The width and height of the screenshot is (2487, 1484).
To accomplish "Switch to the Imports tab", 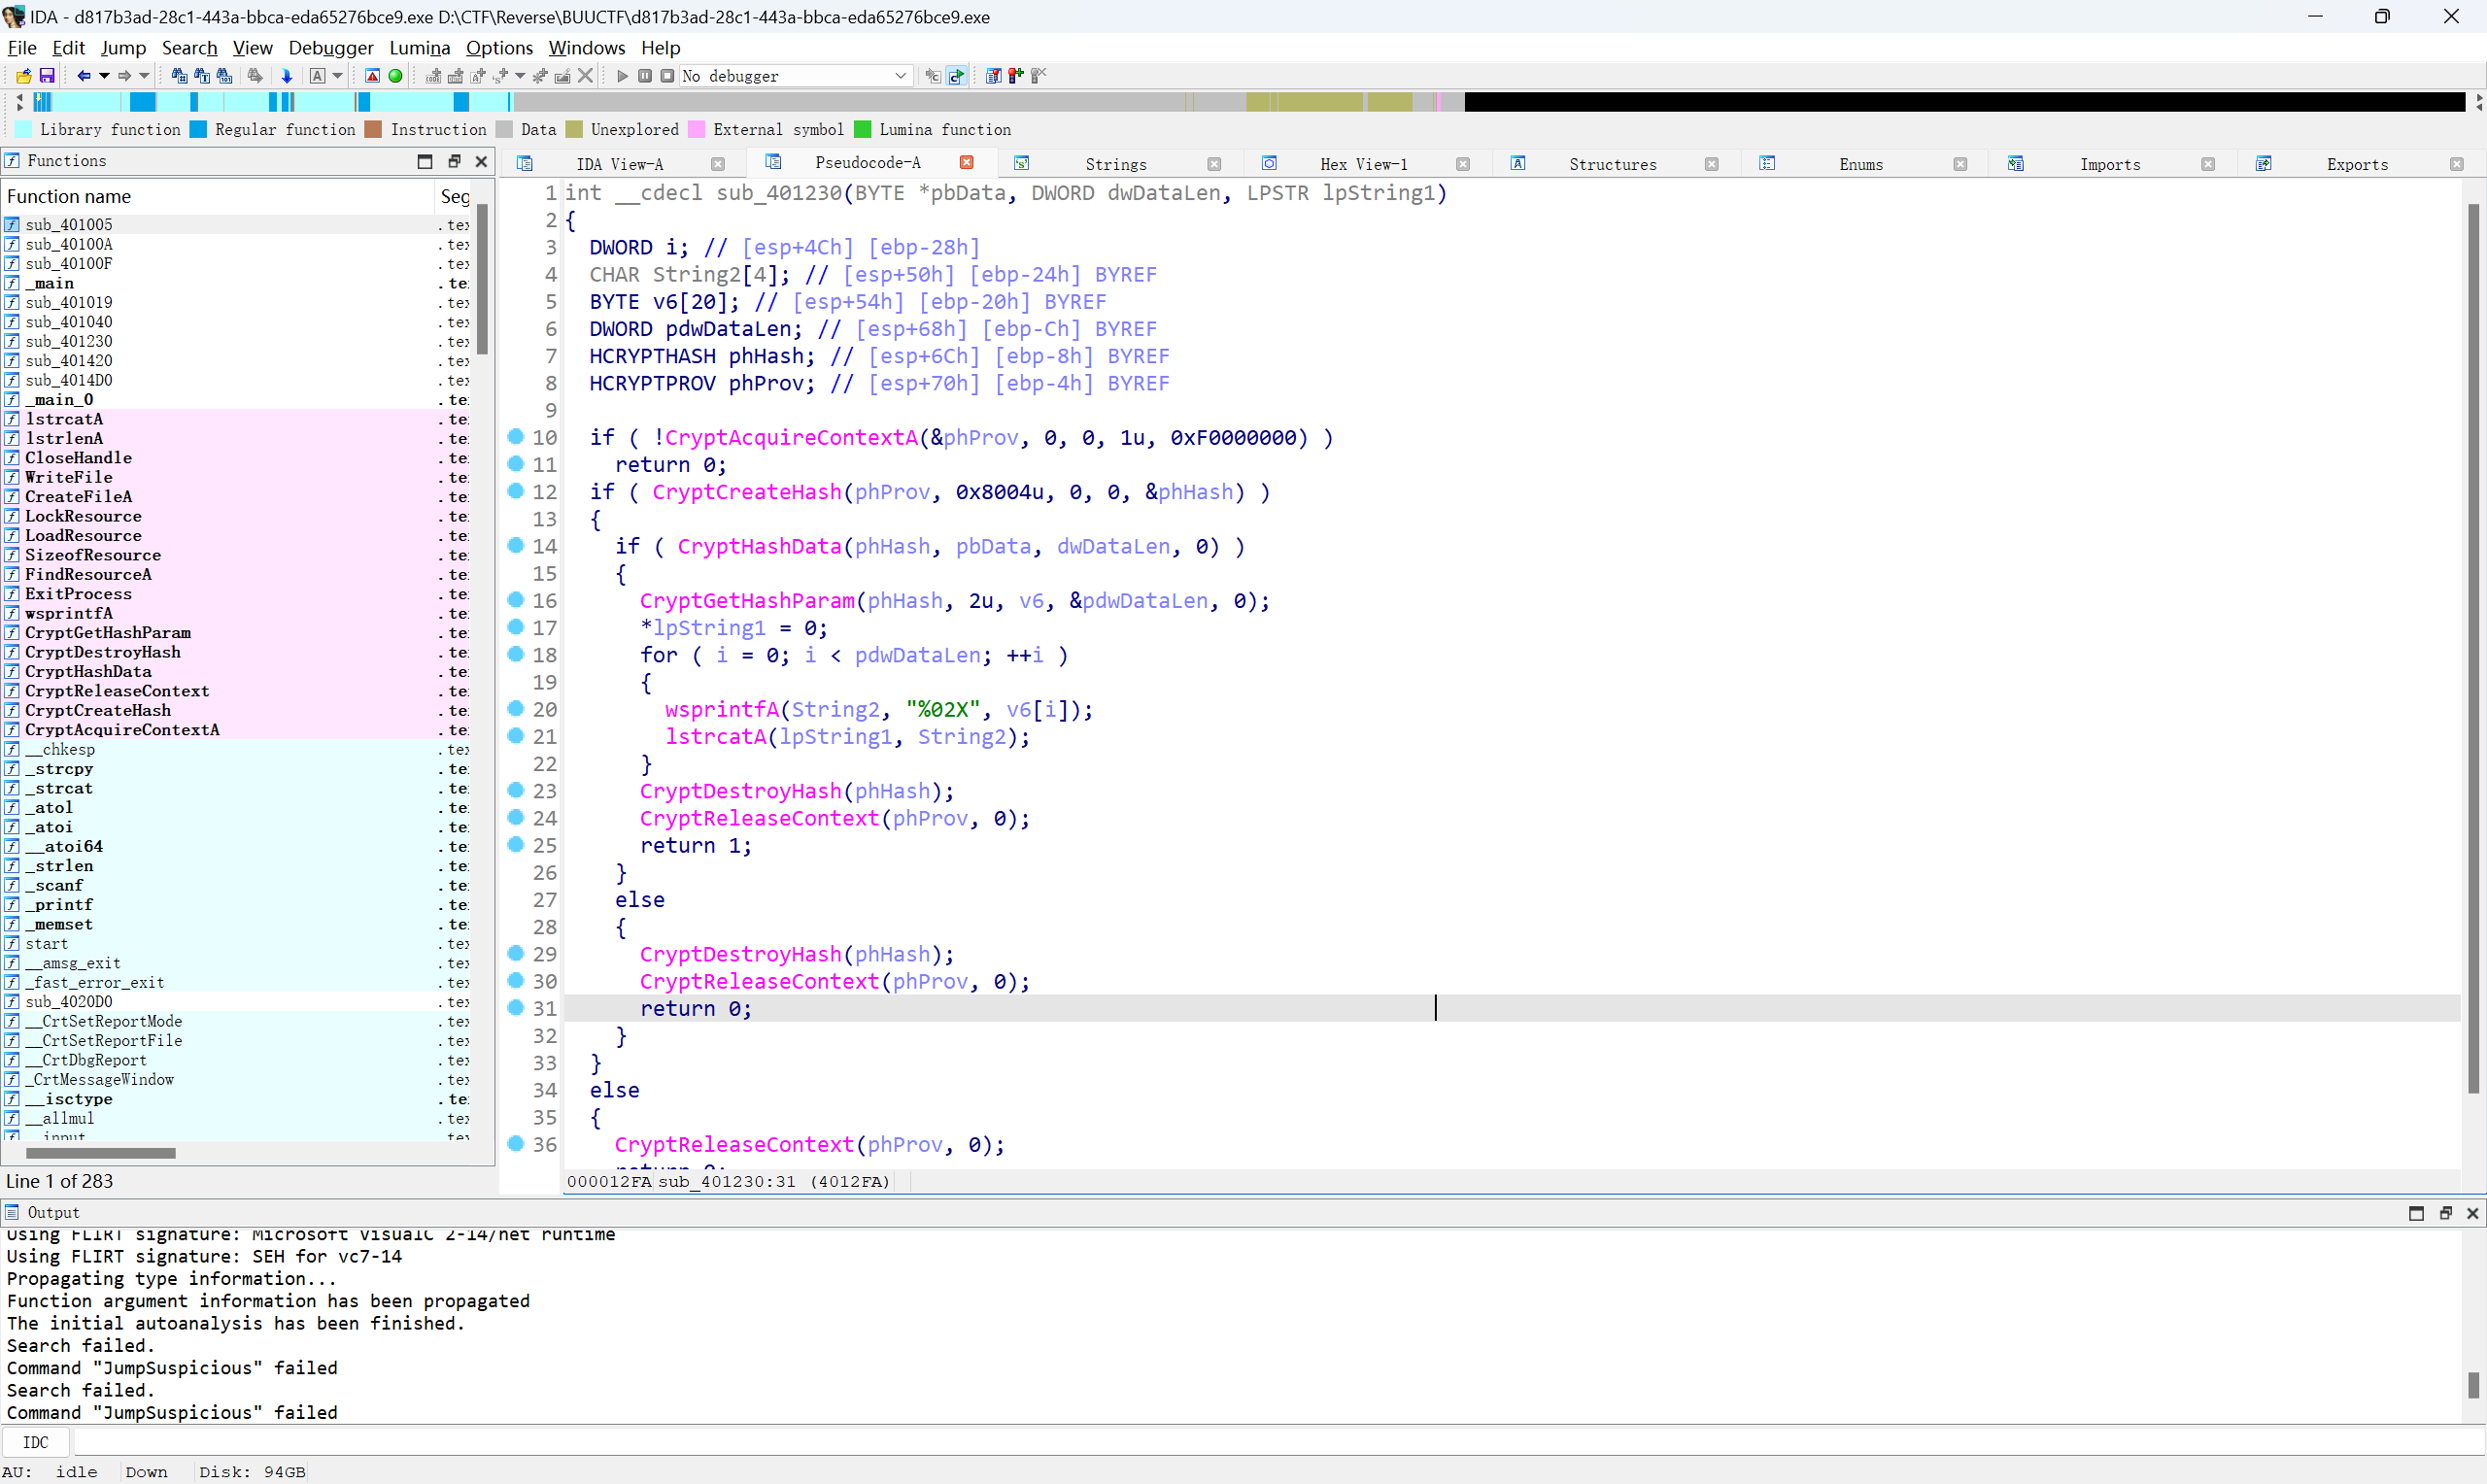I will (2110, 164).
